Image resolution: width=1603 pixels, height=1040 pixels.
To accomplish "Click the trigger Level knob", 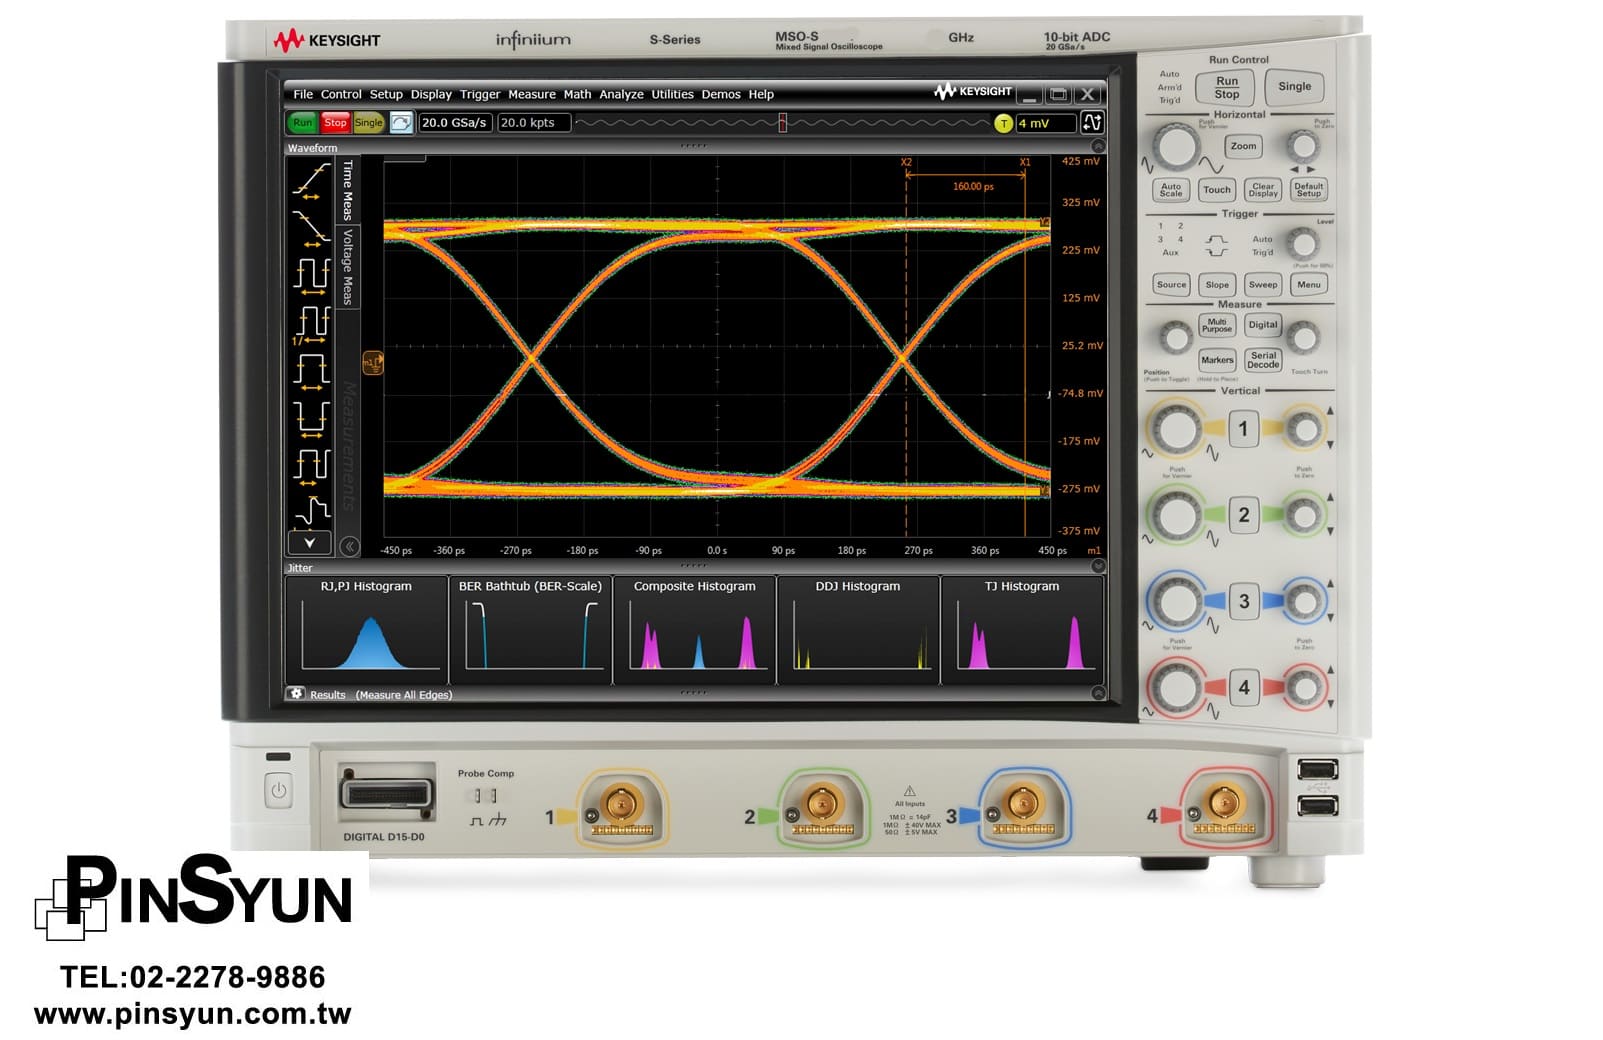I will (x=1302, y=243).
